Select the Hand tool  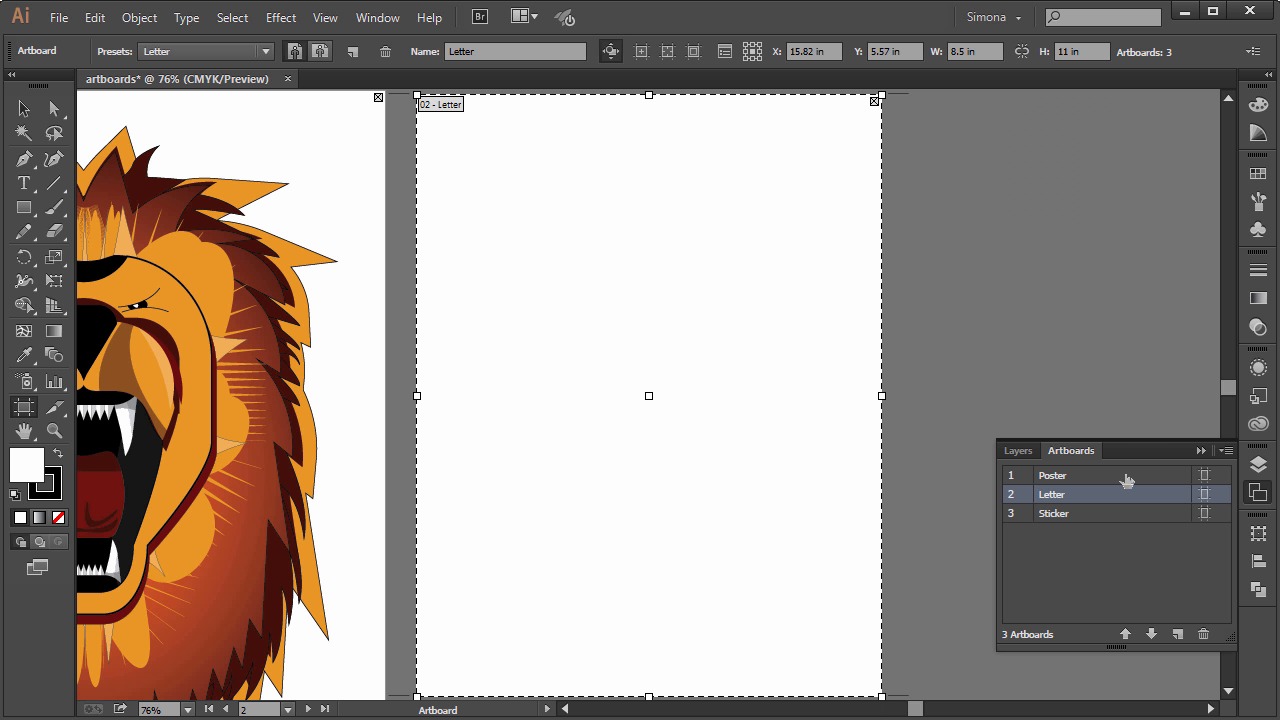pos(24,431)
